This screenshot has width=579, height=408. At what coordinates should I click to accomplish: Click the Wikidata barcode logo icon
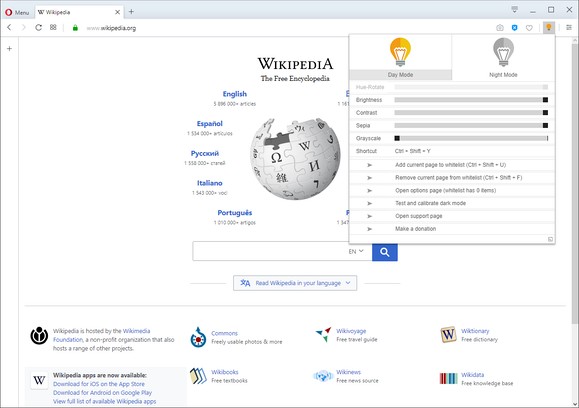click(x=448, y=378)
